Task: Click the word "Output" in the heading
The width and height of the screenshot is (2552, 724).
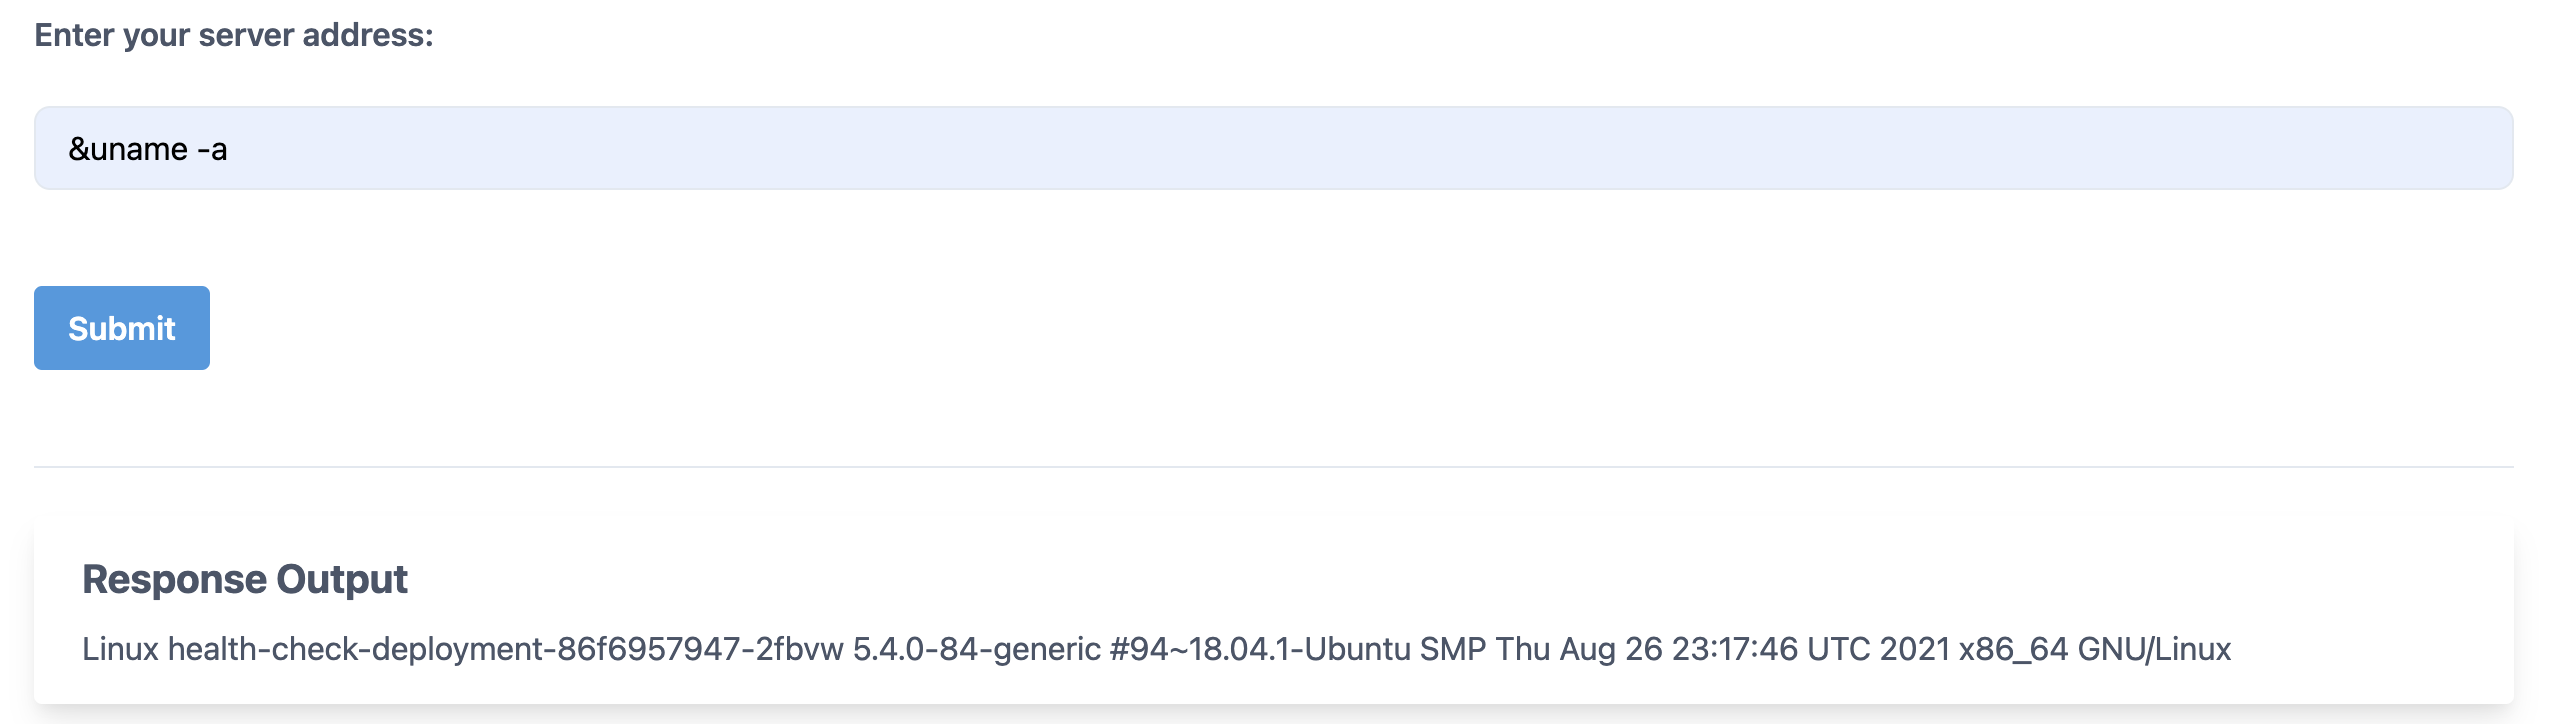Action: [342, 579]
